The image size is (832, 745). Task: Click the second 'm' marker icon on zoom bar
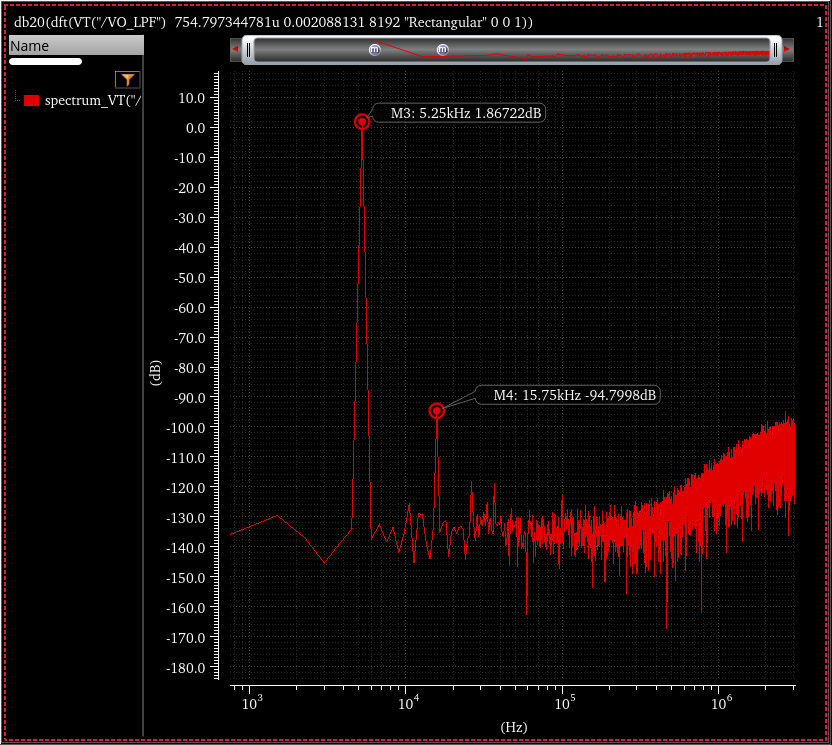tap(443, 50)
